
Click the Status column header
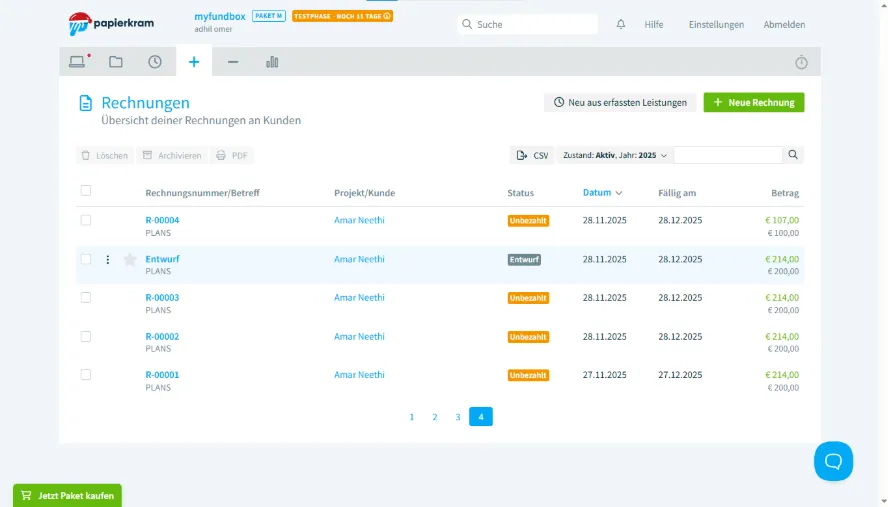pos(520,193)
